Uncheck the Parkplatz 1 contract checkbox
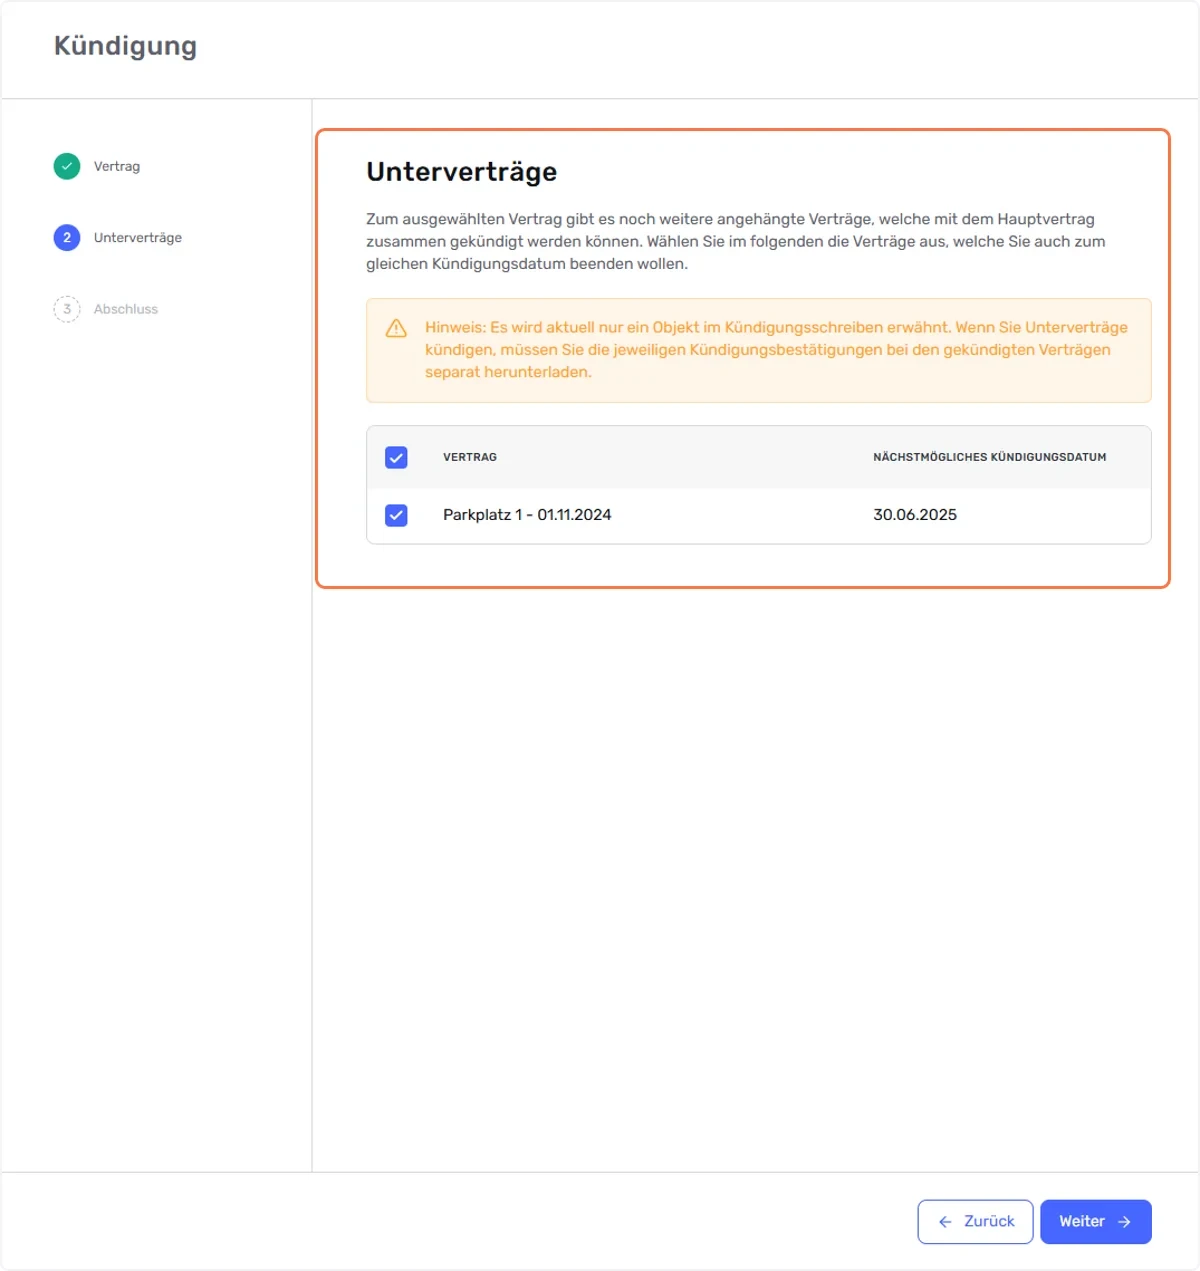This screenshot has width=1200, height=1271. click(x=396, y=515)
